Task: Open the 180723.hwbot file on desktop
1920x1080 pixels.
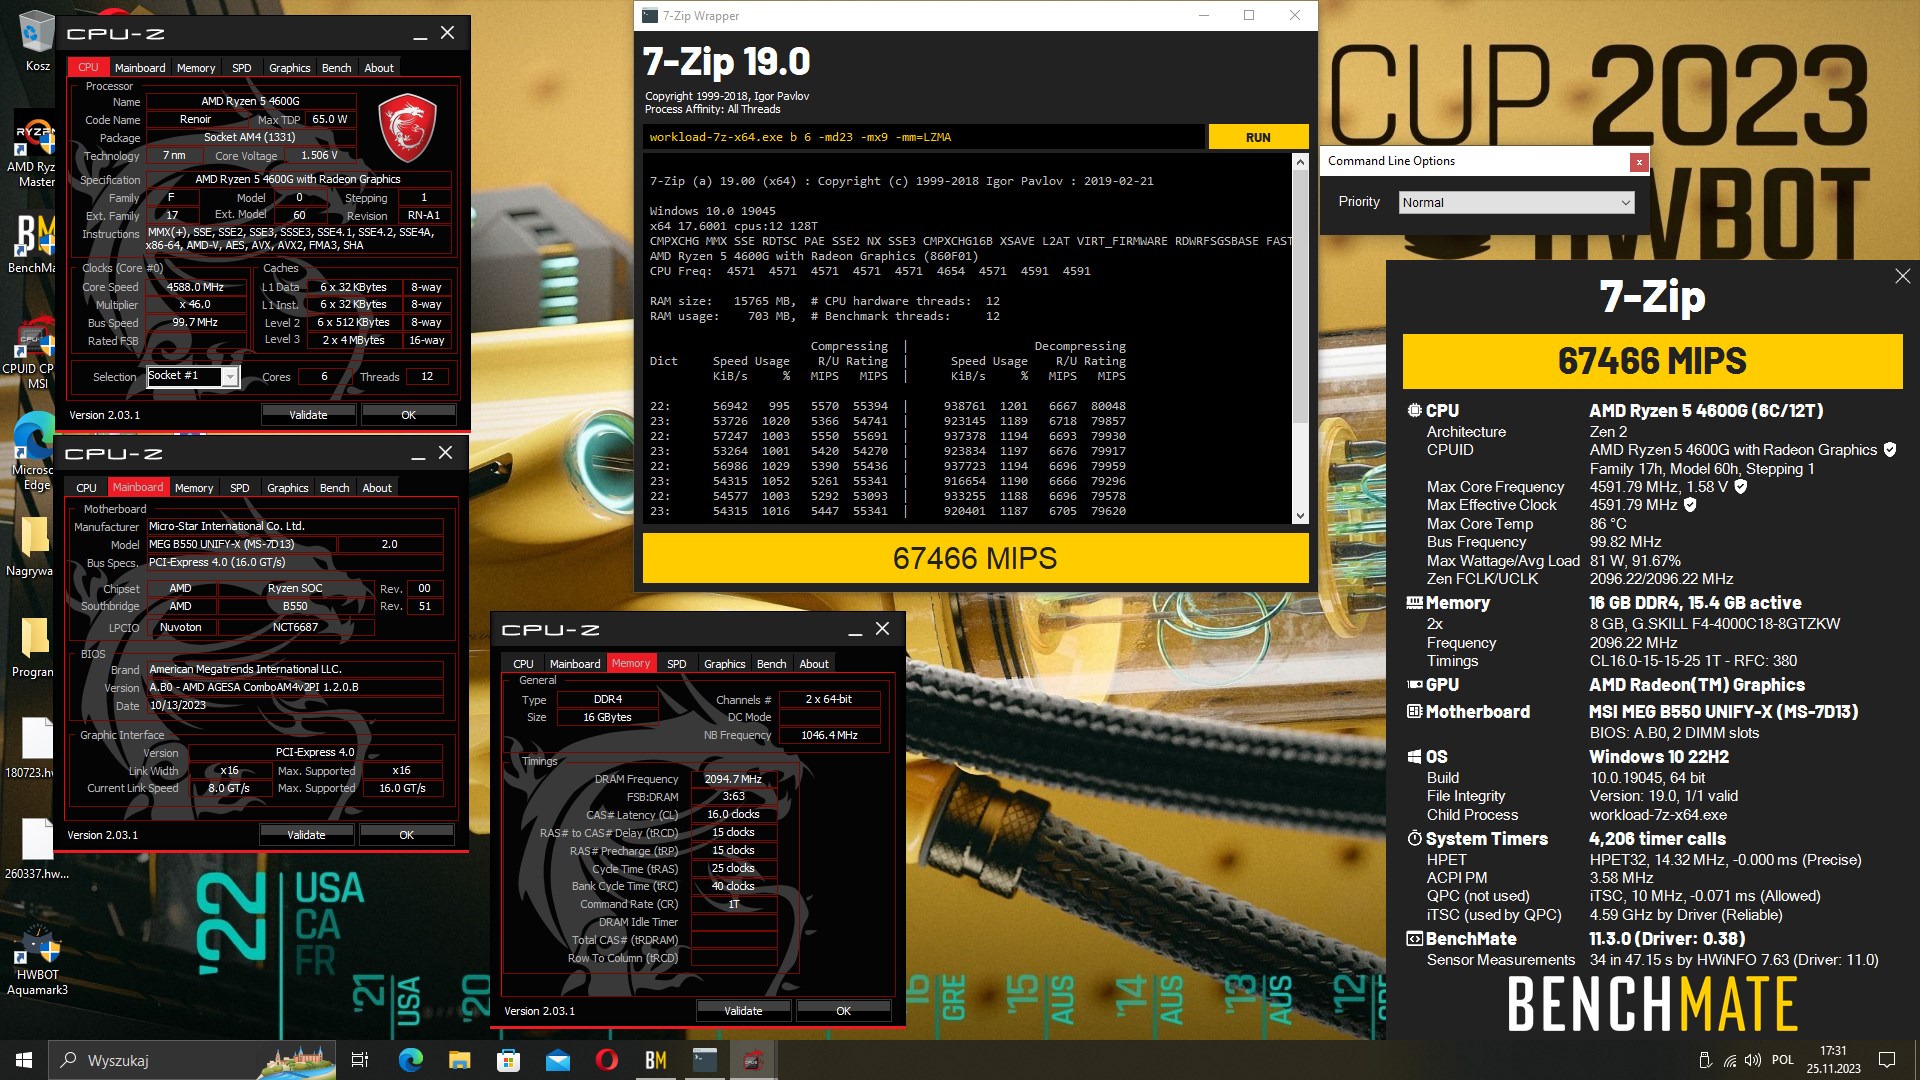Action: click(x=34, y=748)
